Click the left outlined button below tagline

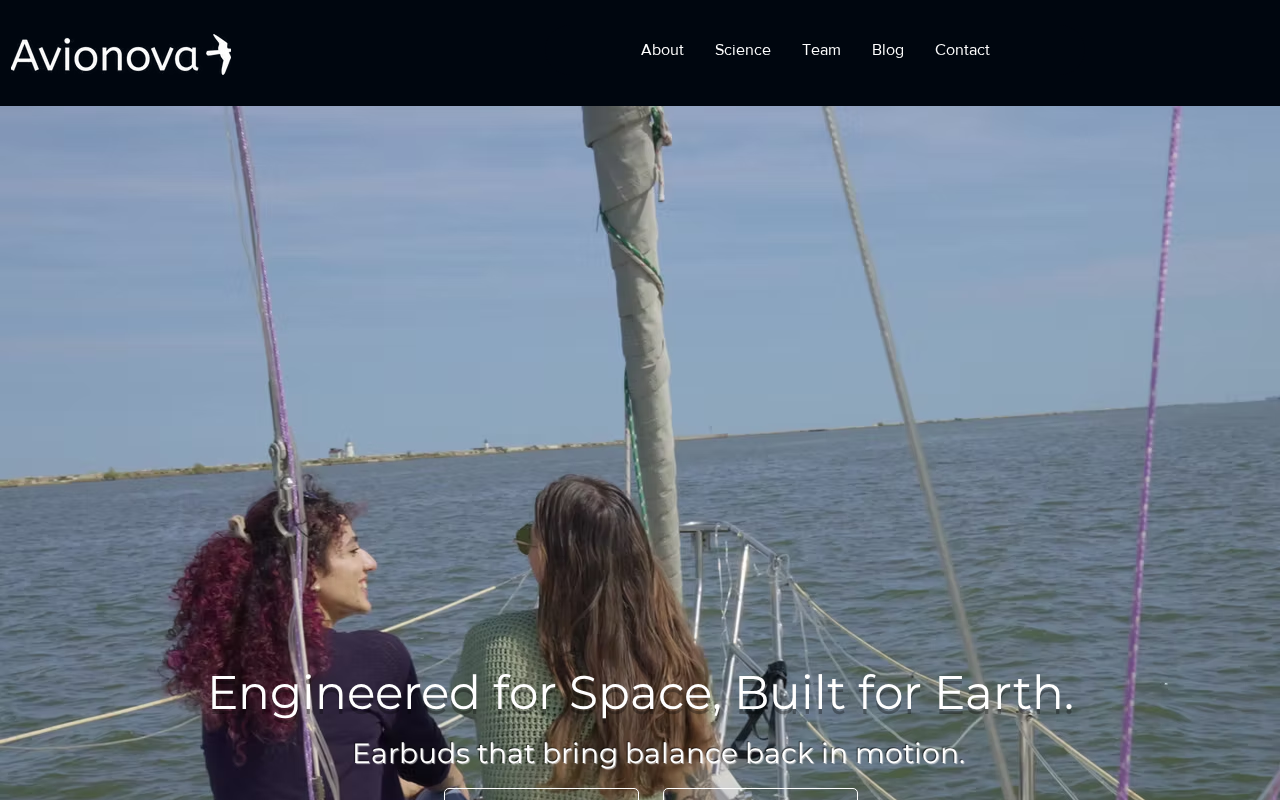tap(541, 794)
